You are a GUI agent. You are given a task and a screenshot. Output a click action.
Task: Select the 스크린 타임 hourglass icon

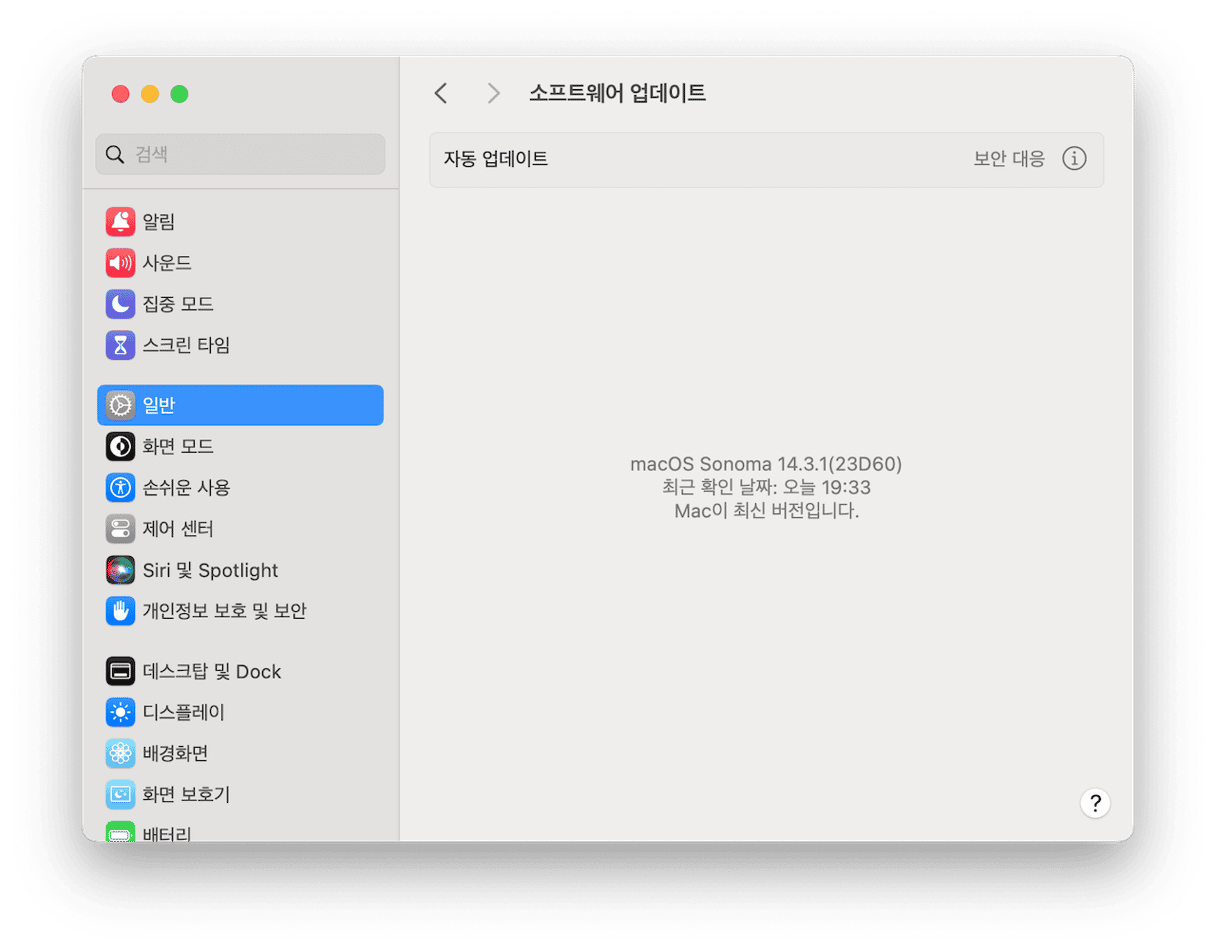[120, 345]
